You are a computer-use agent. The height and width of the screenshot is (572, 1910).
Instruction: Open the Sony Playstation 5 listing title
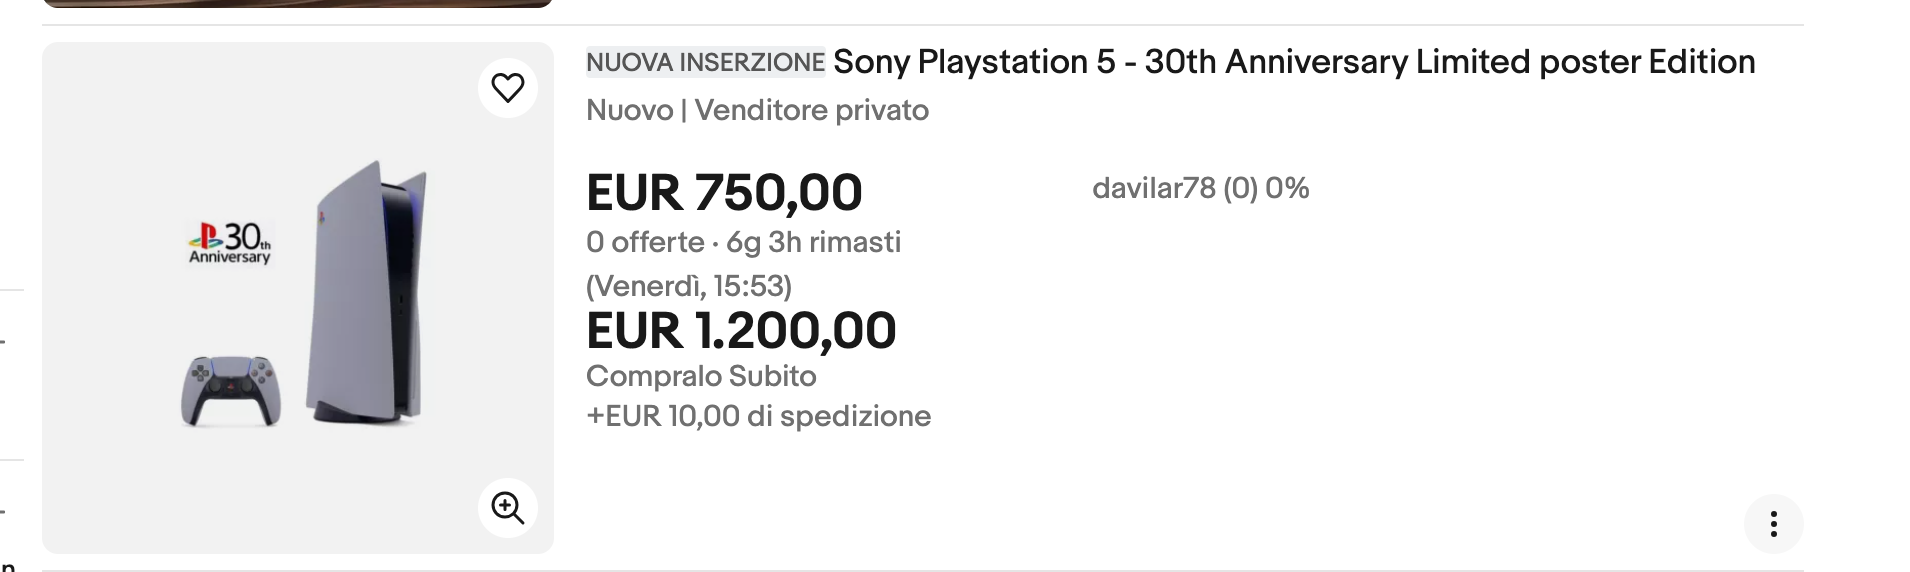[1293, 62]
